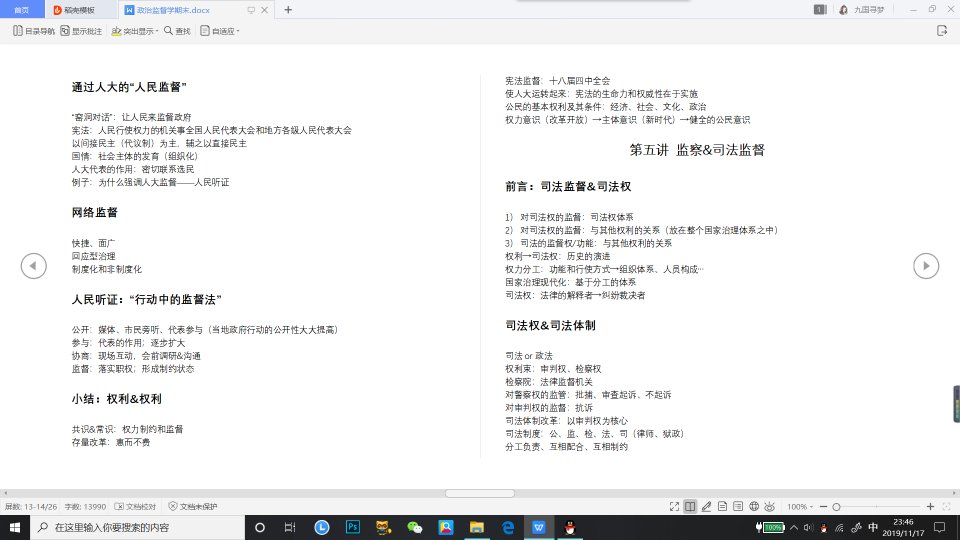
Task: Click the numbered badge icon in title bar
Action: click(820, 9)
